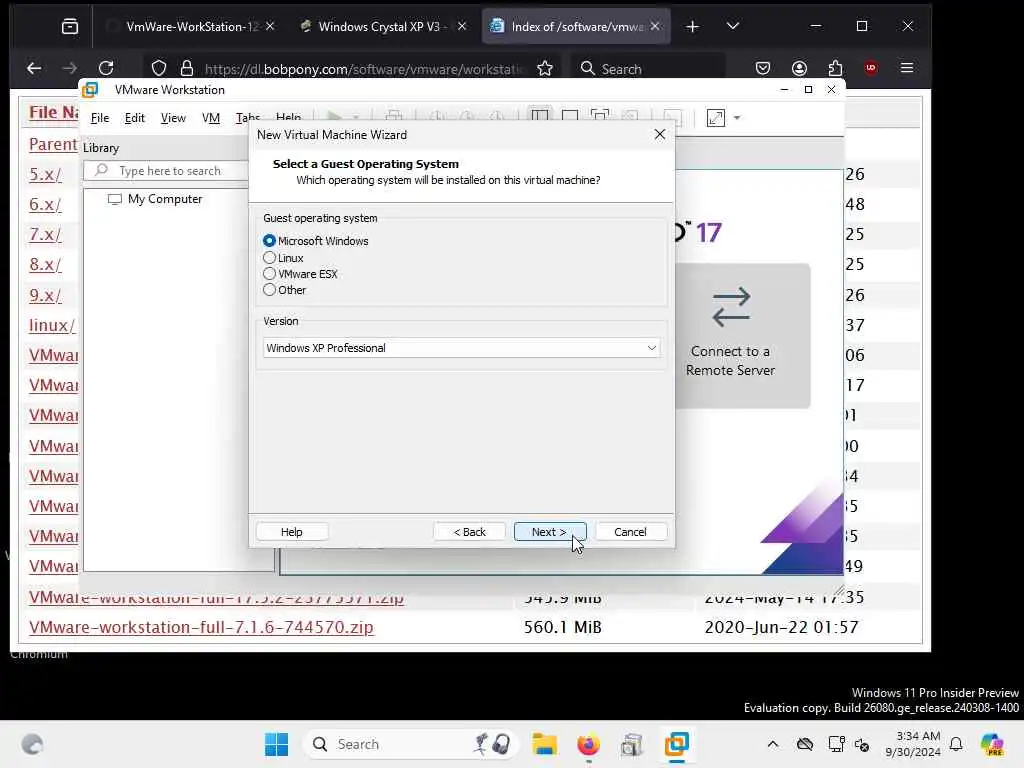Download VMware-workstation-full-7.1.6-744570.zip
1024x768 pixels.
(x=201, y=627)
